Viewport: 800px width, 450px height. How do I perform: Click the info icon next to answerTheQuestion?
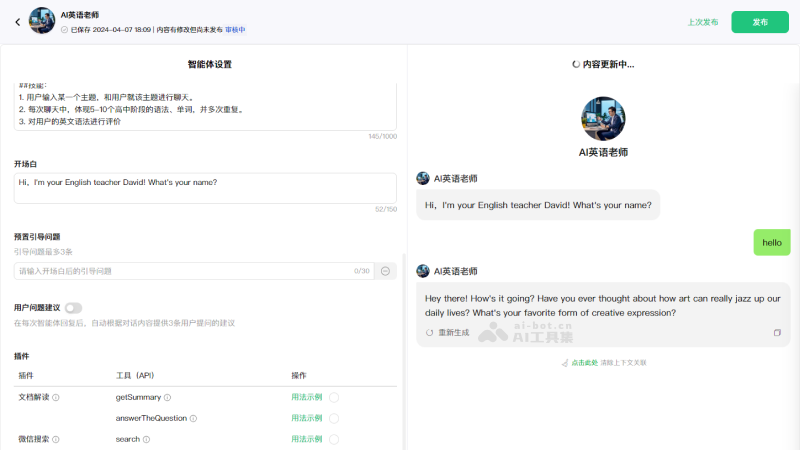tap(193, 419)
